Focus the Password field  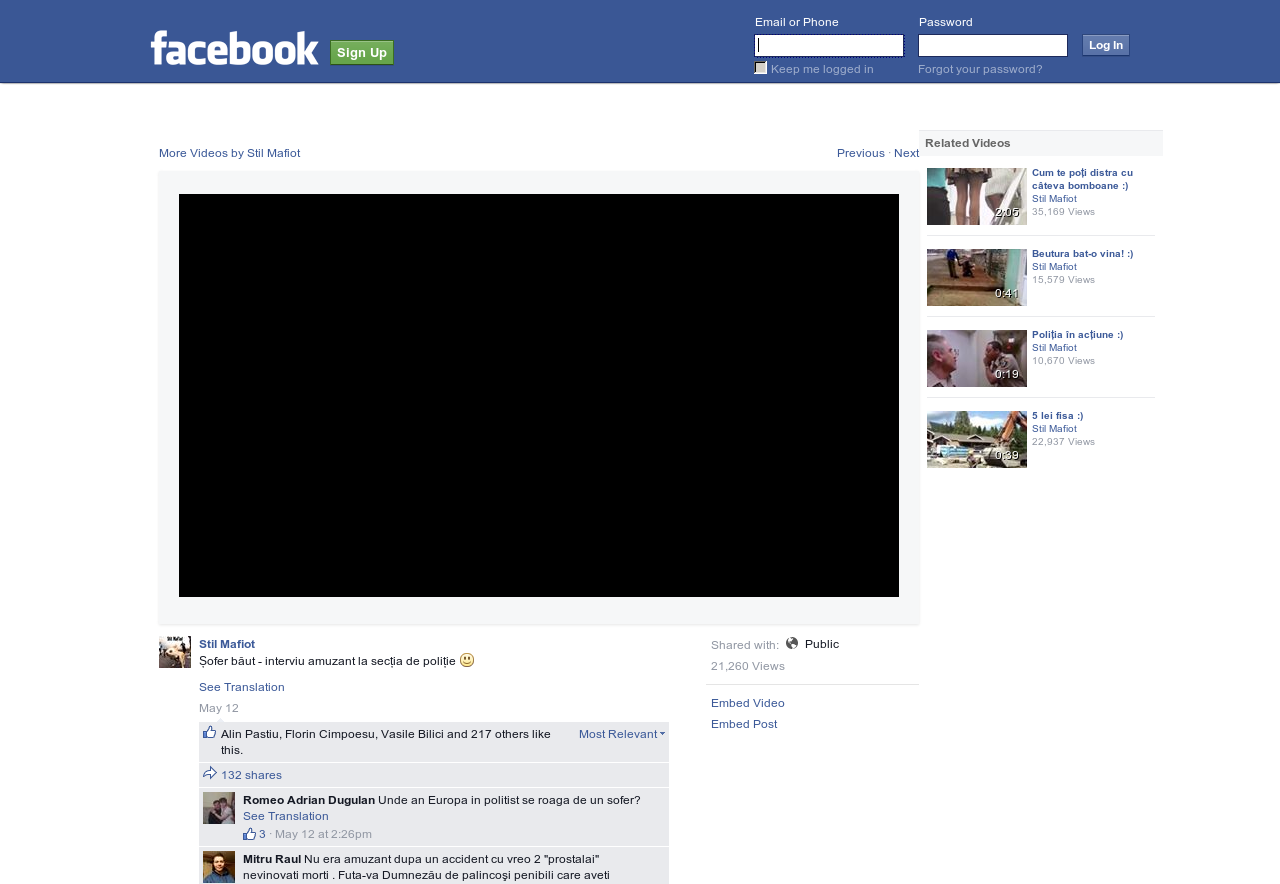(993, 45)
